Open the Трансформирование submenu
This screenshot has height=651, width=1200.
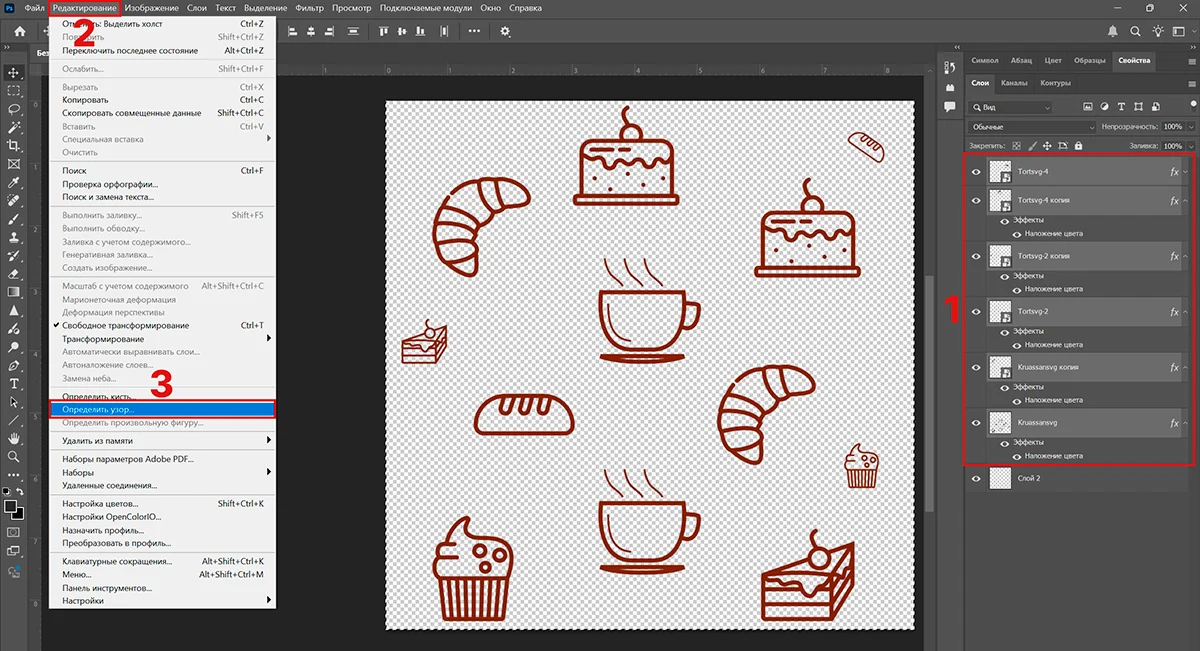[x=162, y=339]
